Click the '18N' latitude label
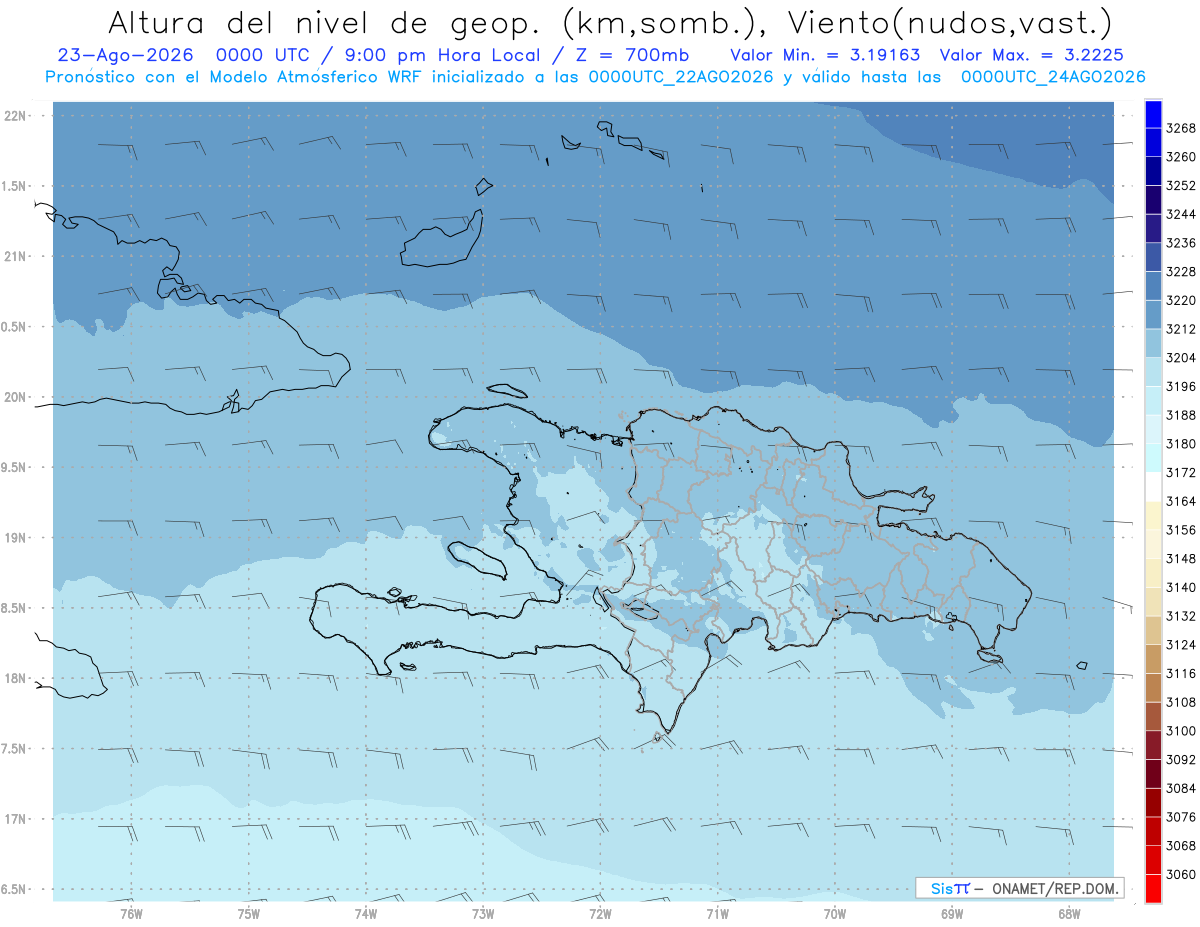 [x=14, y=678]
